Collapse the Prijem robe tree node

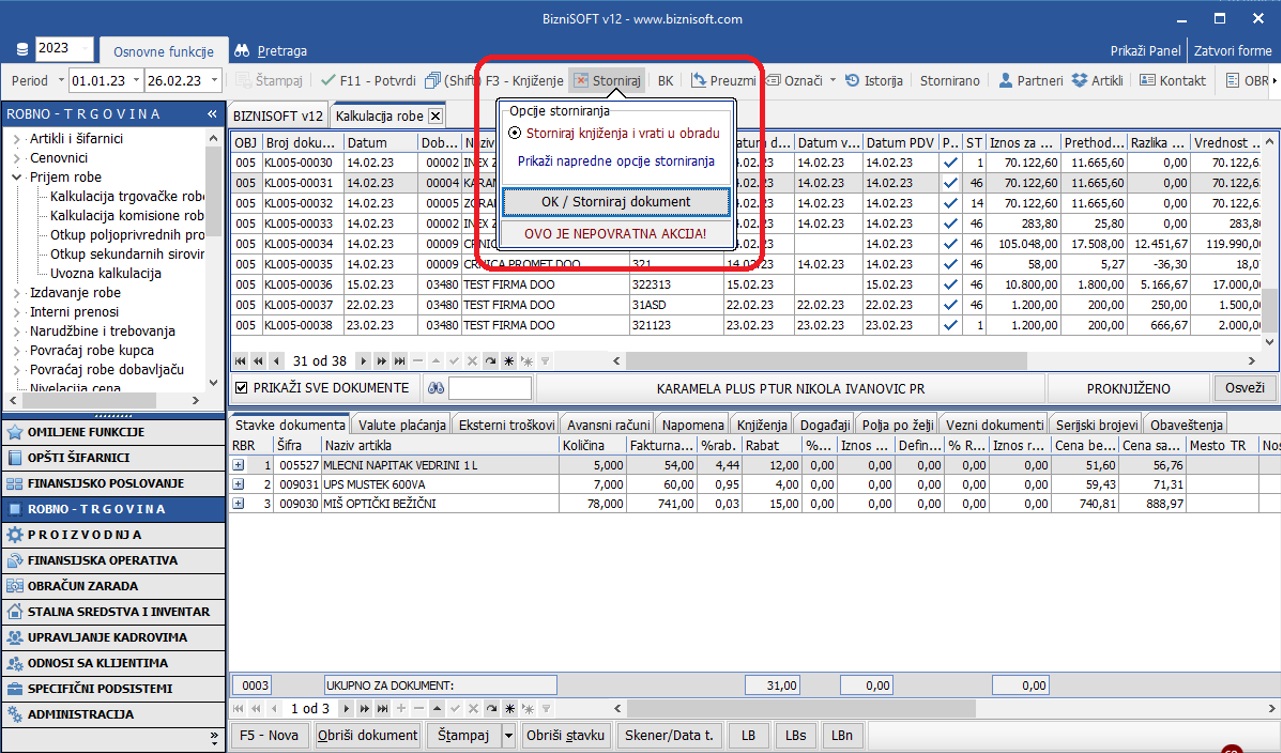coord(17,177)
